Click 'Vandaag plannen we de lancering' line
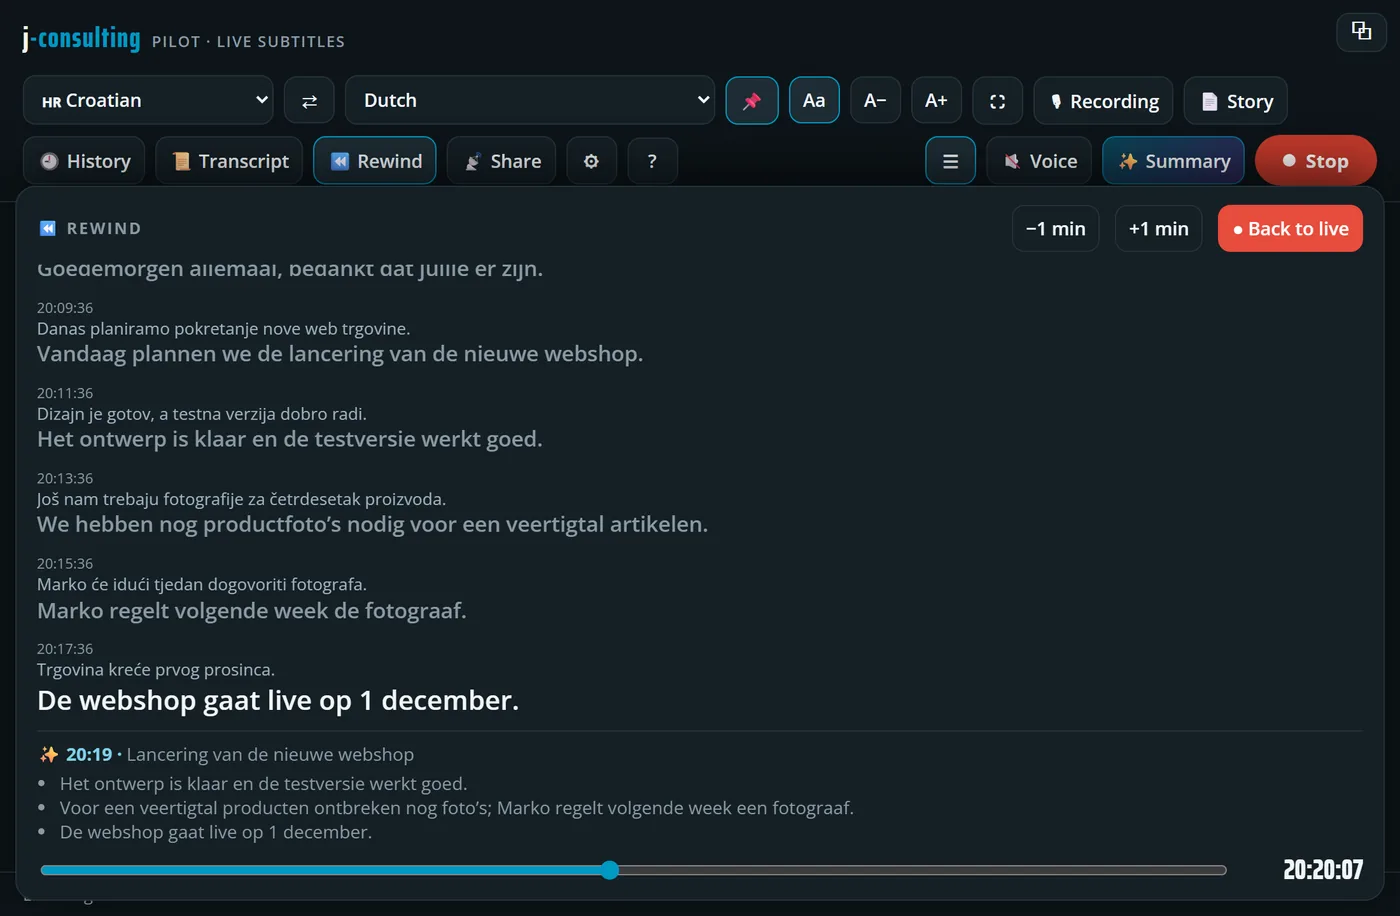 coord(340,354)
